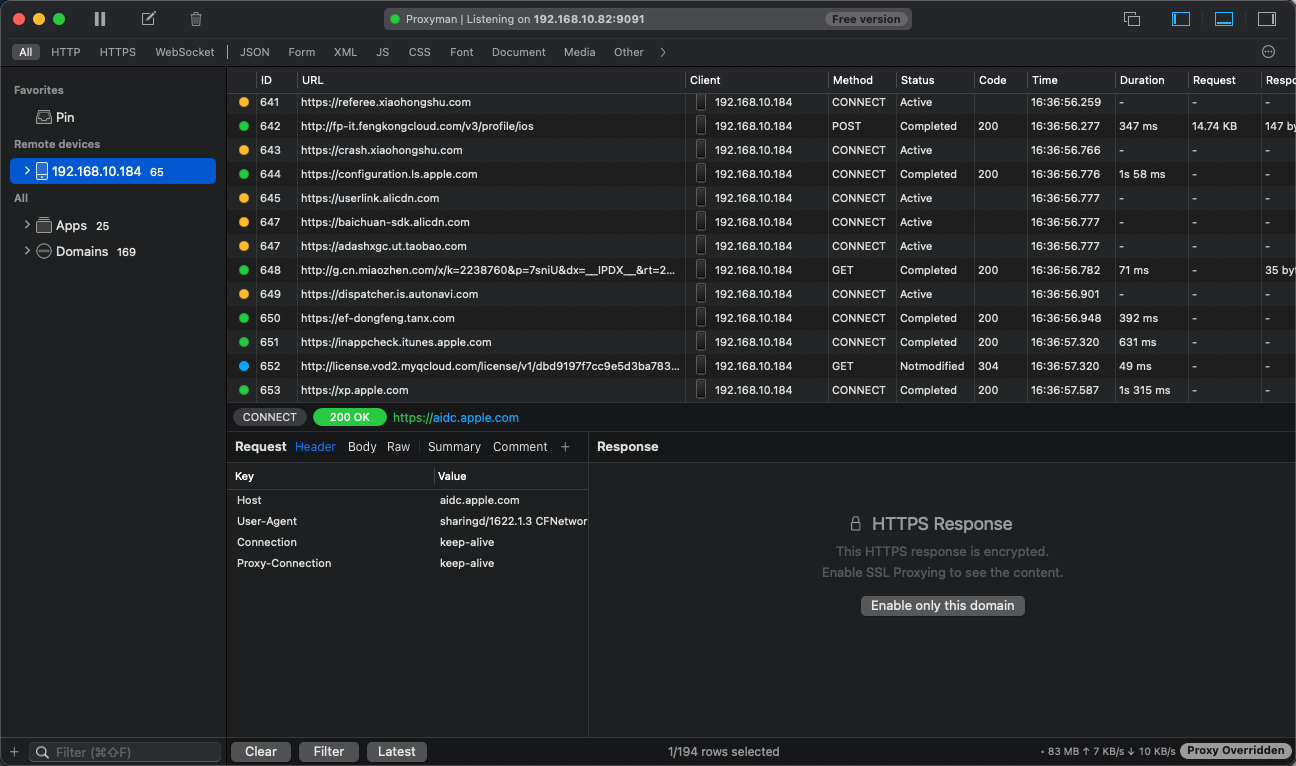Image resolution: width=1296 pixels, height=766 pixels.
Task: Expand the Apps tree node
Action: tap(27, 225)
